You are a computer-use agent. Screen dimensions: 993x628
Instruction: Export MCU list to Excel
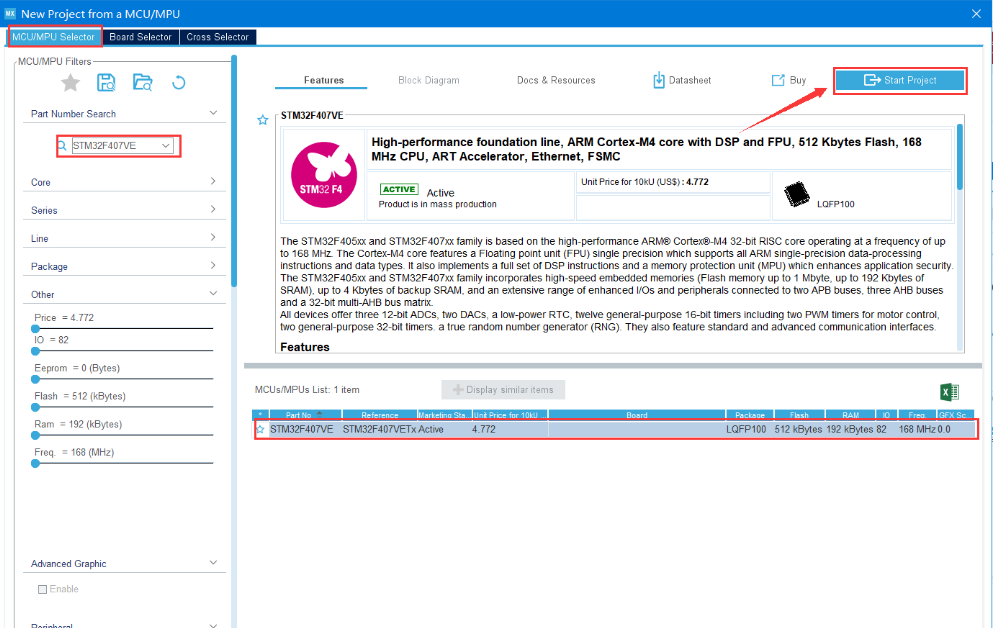tap(949, 392)
